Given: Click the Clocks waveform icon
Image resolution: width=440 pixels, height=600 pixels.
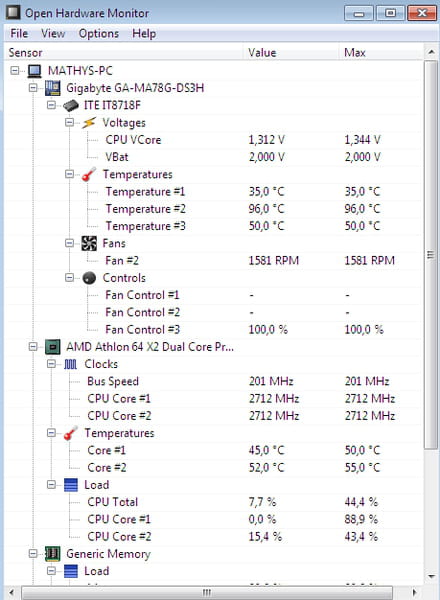Looking at the screenshot, I should pos(70,364).
